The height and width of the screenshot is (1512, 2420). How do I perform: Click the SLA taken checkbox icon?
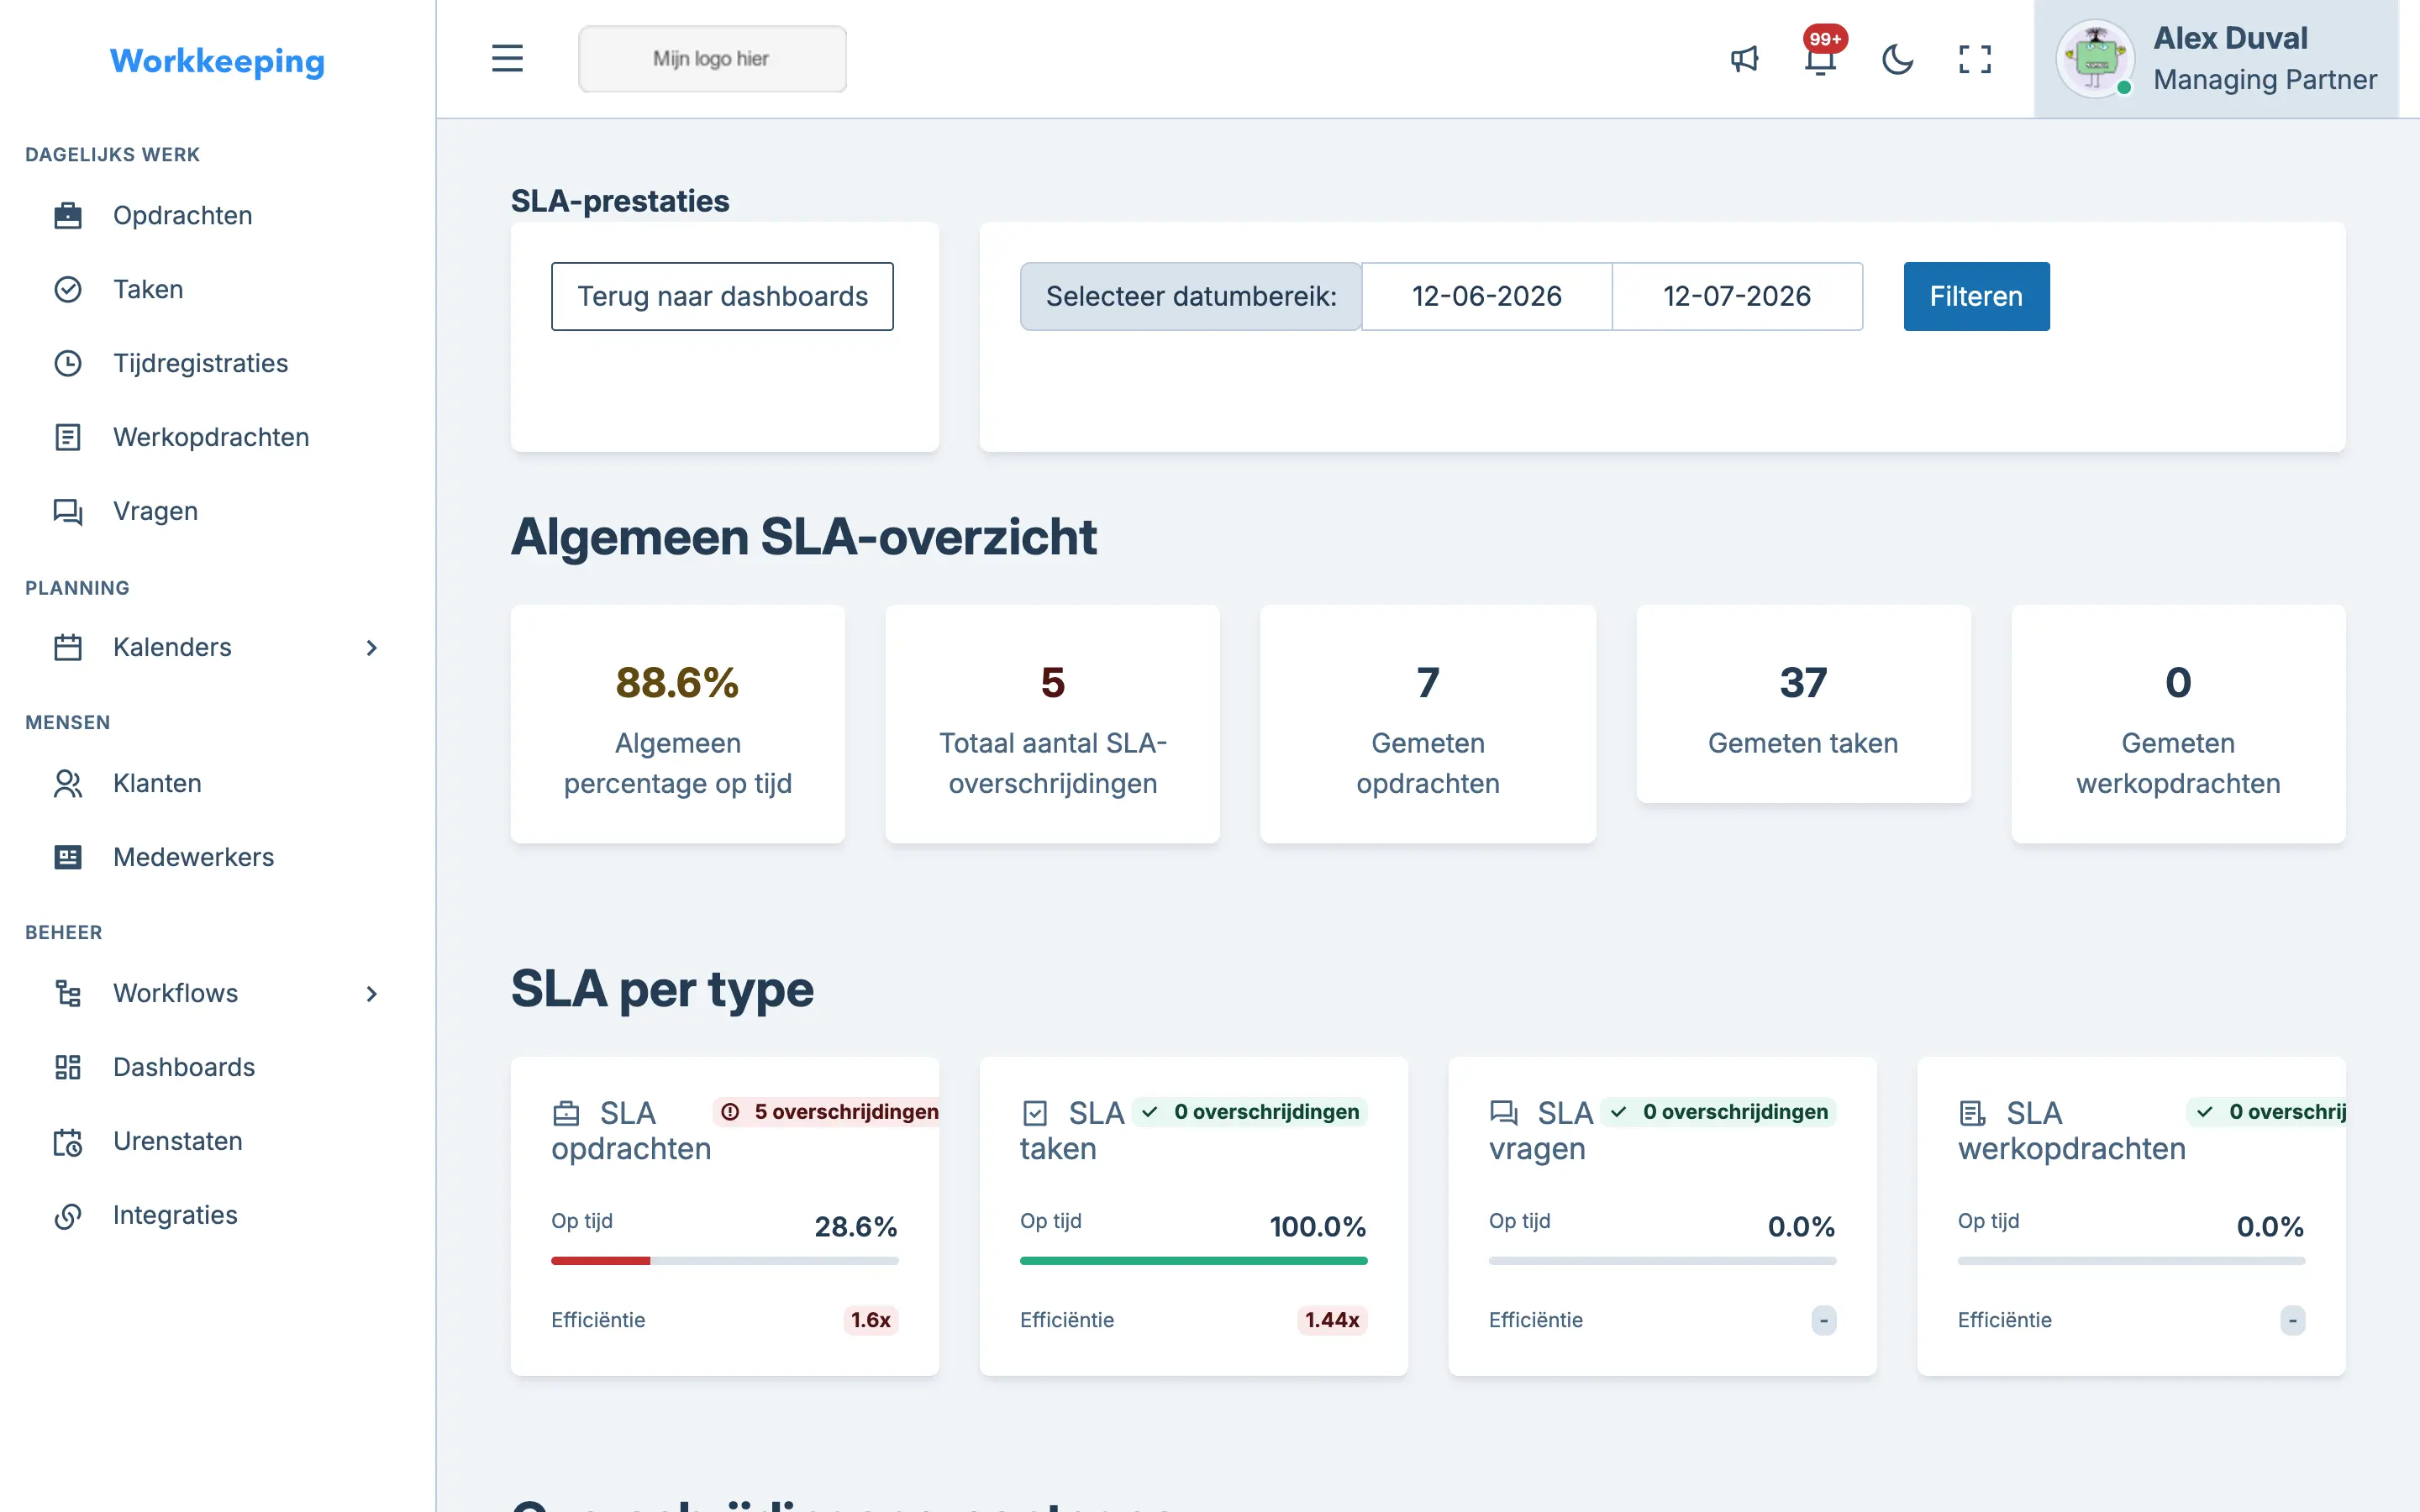pos(1035,1112)
